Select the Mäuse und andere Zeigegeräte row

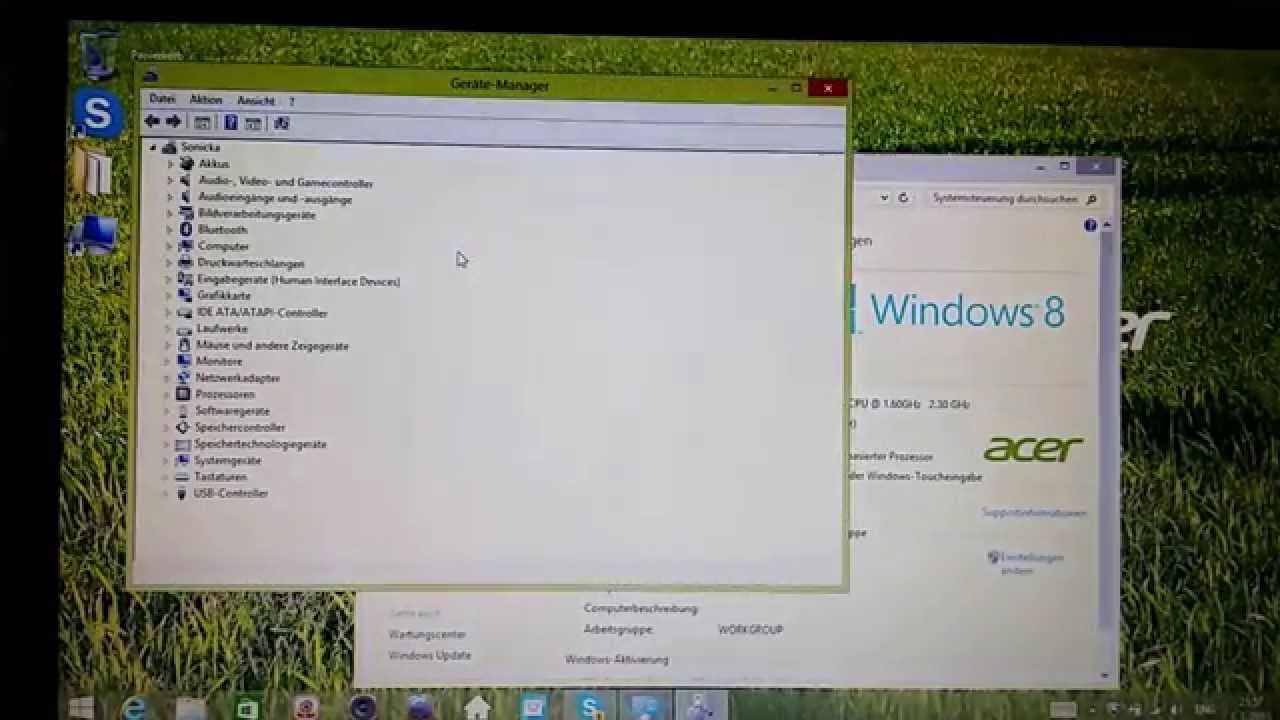272,345
